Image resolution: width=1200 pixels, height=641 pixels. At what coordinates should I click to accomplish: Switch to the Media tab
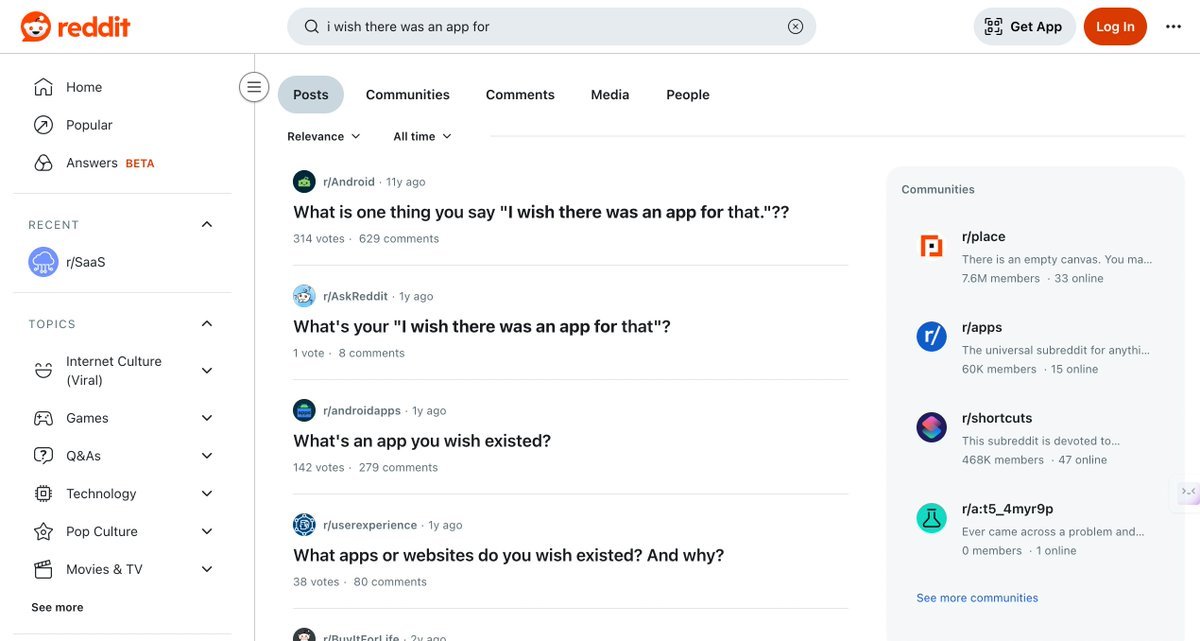[x=610, y=95]
